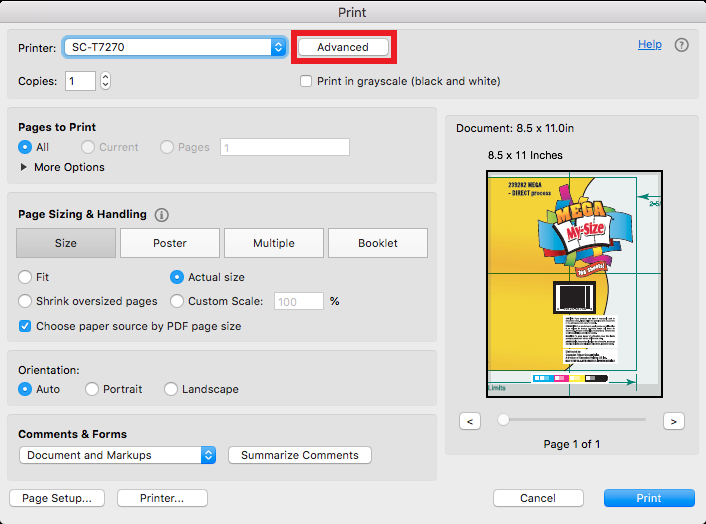Select the Landscape orientation option
This screenshot has width=706, height=524.
[171, 389]
